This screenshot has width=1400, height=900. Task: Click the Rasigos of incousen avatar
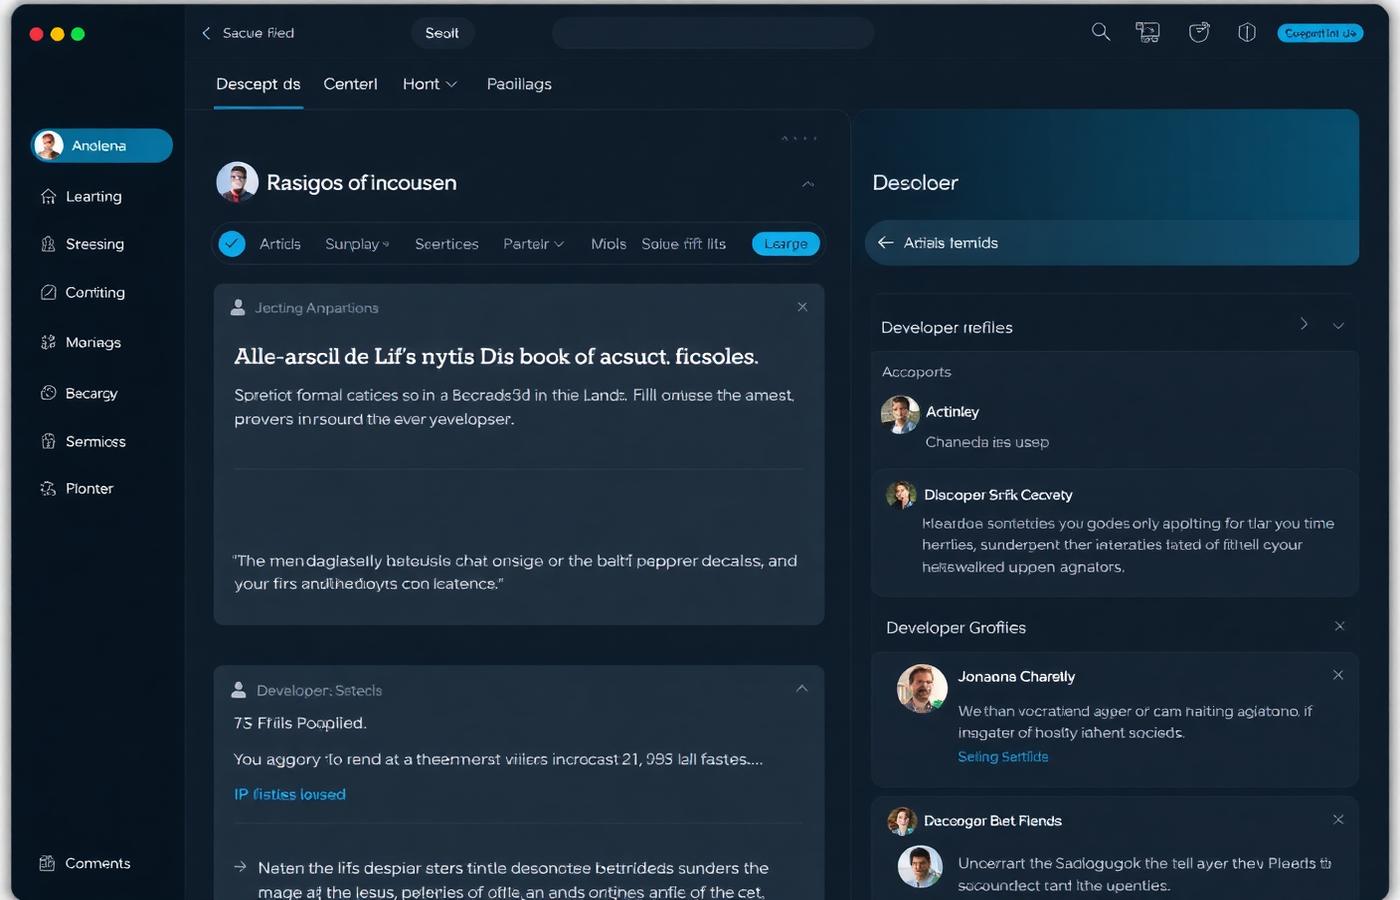click(x=237, y=182)
